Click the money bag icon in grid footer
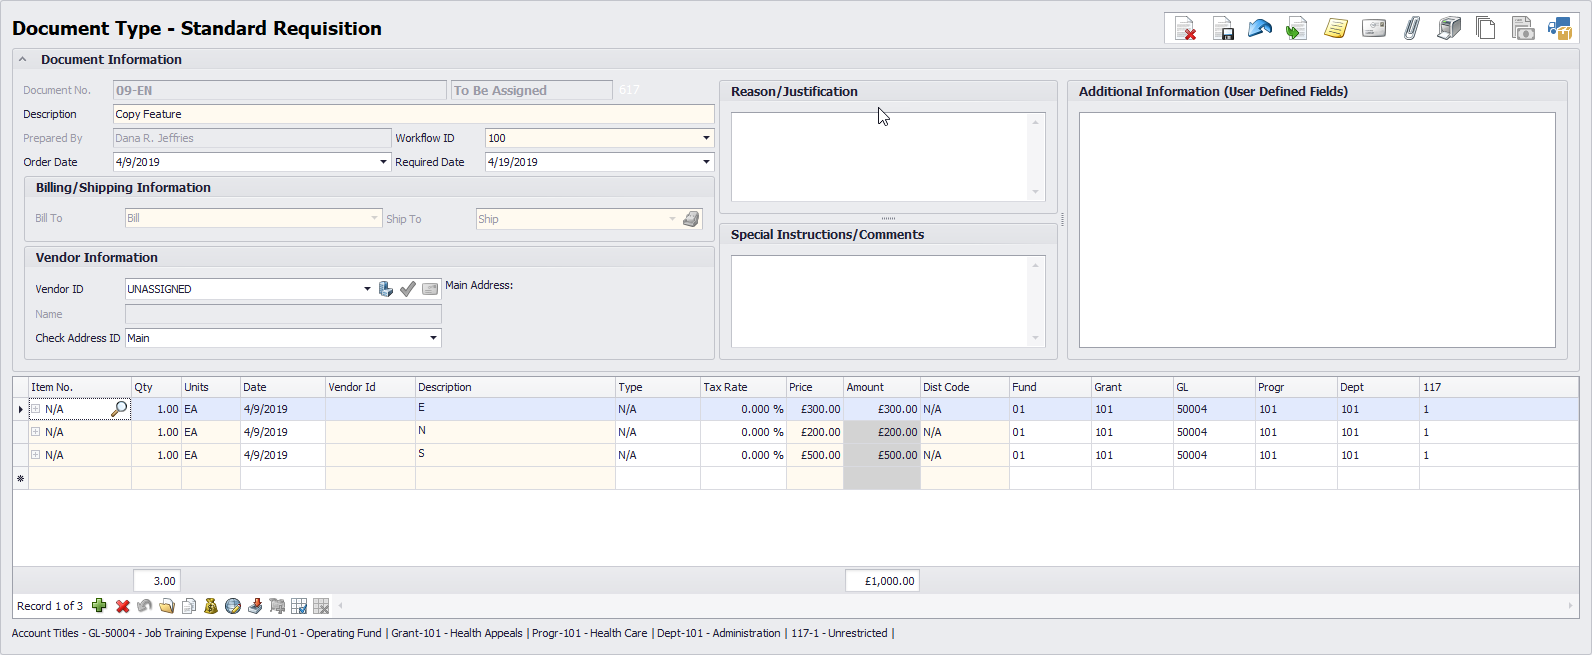The height and width of the screenshot is (655, 1592). (x=210, y=606)
